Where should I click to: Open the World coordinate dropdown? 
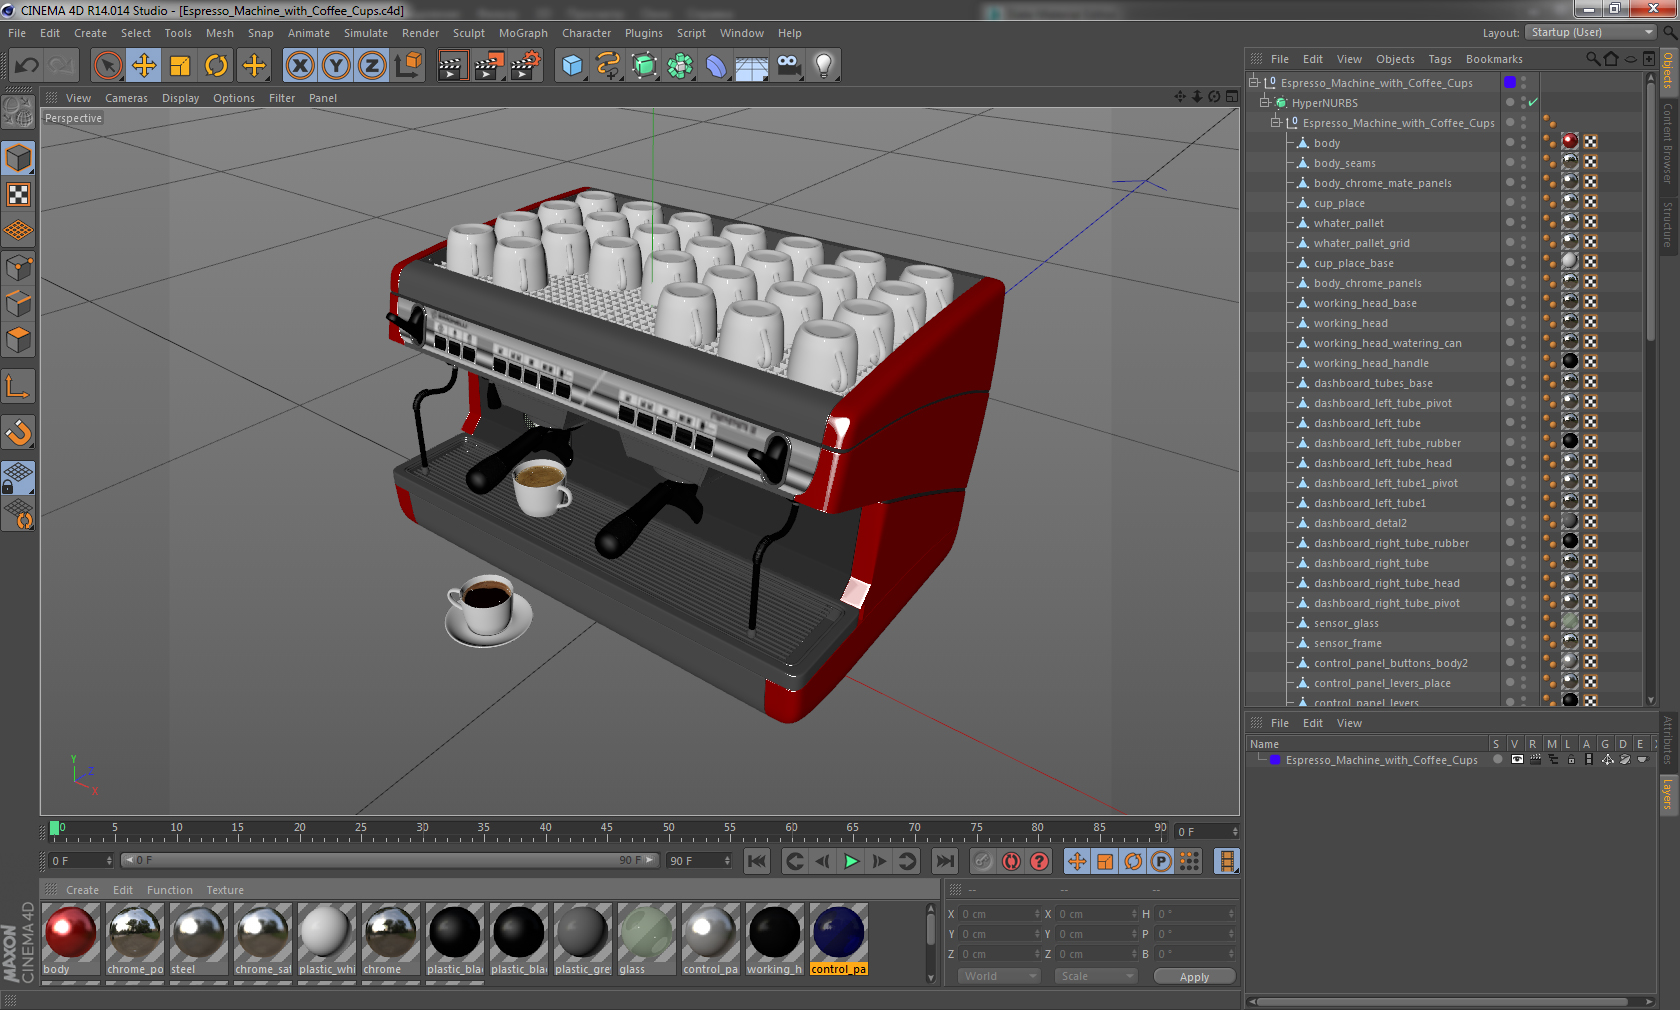(1000, 976)
